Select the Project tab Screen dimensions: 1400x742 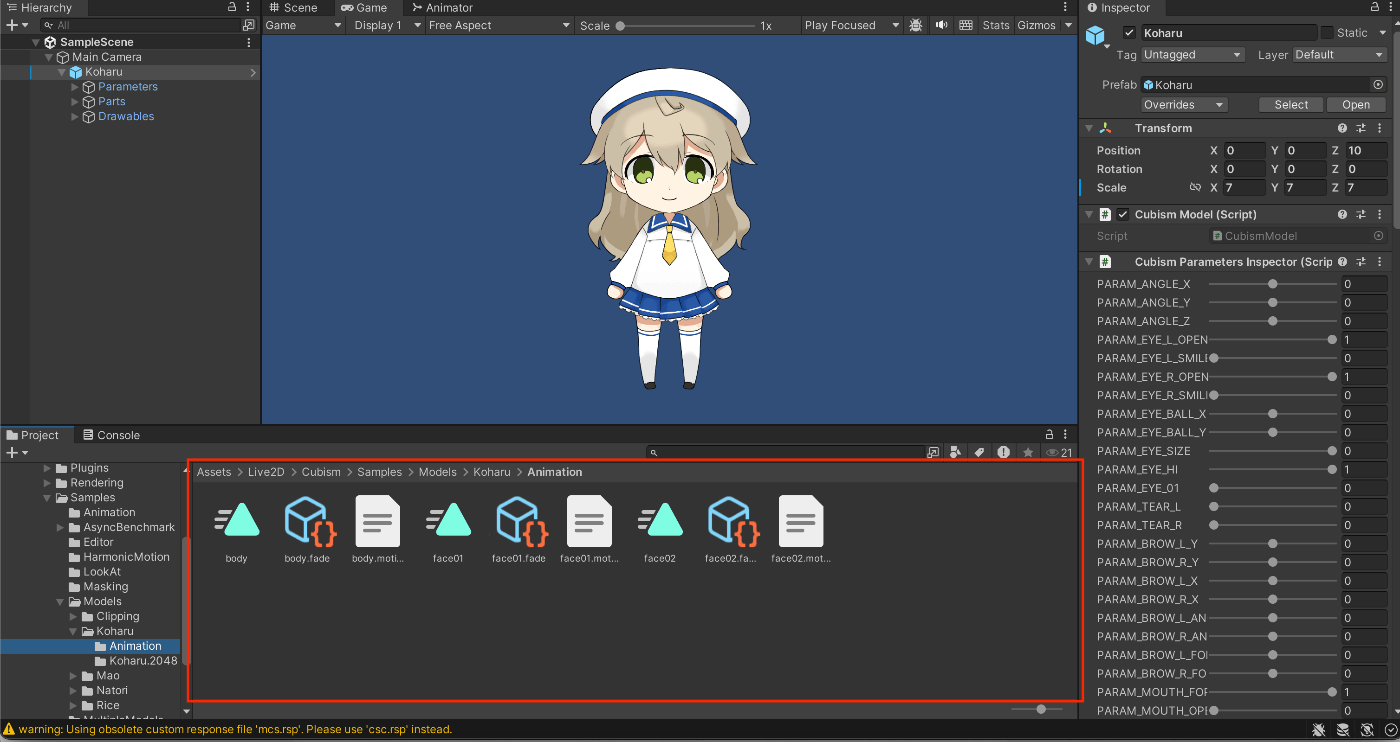coord(33,435)
